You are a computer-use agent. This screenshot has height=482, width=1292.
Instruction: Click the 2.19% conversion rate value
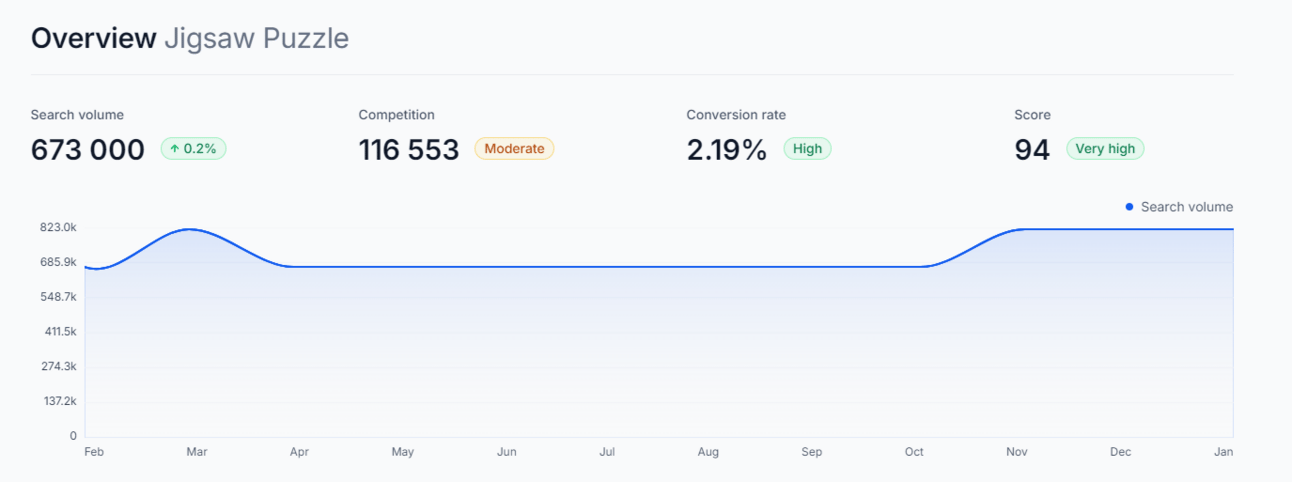[x=726, y=149]
